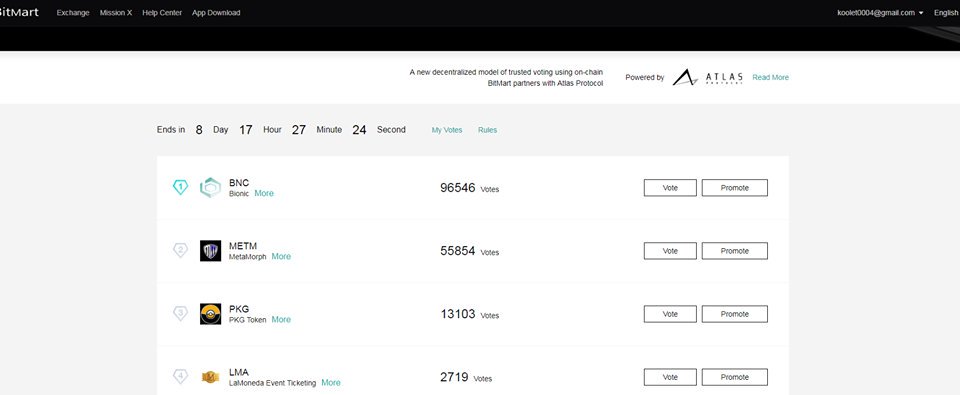Click the LMA token name
The image size is (960, 395).
pyautogui.click(x=239, y=372)
